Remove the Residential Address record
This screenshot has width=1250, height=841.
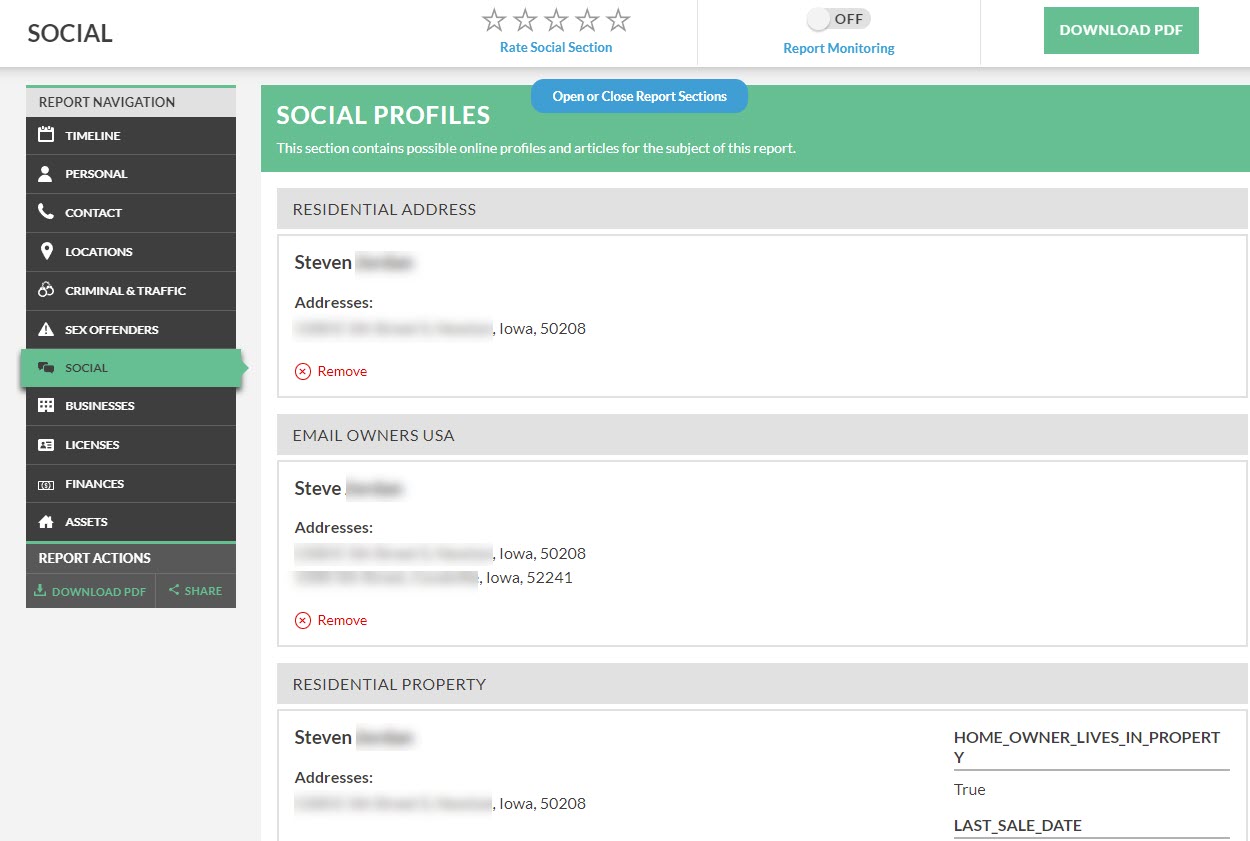331,371
